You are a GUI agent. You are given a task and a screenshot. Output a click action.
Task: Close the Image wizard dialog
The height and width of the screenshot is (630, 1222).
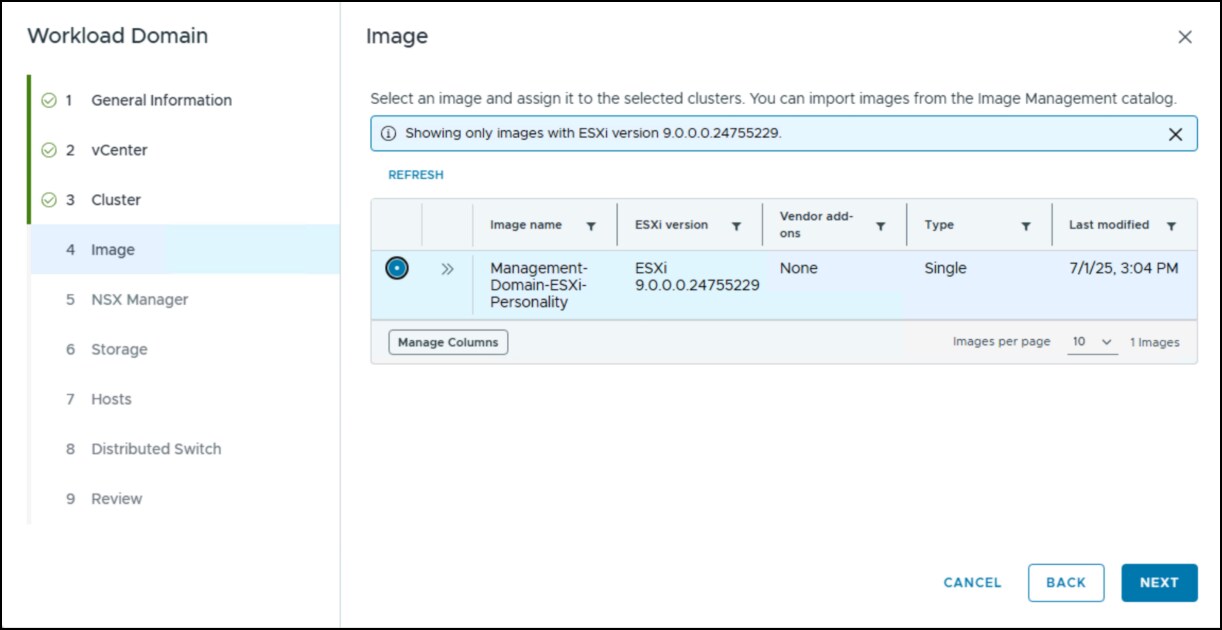tap(1185, 37)
